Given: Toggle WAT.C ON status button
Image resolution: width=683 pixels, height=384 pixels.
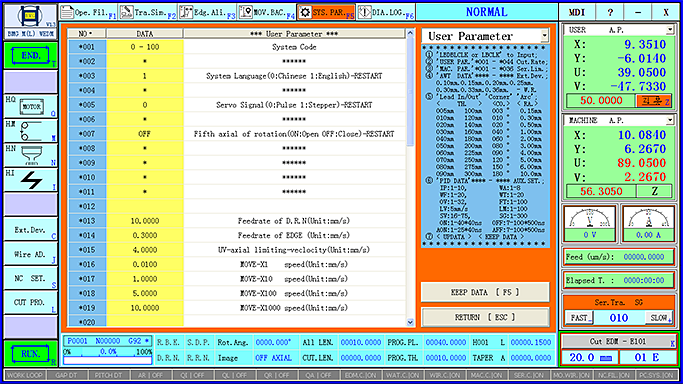Looking at the screenshot, I should 403,375.
